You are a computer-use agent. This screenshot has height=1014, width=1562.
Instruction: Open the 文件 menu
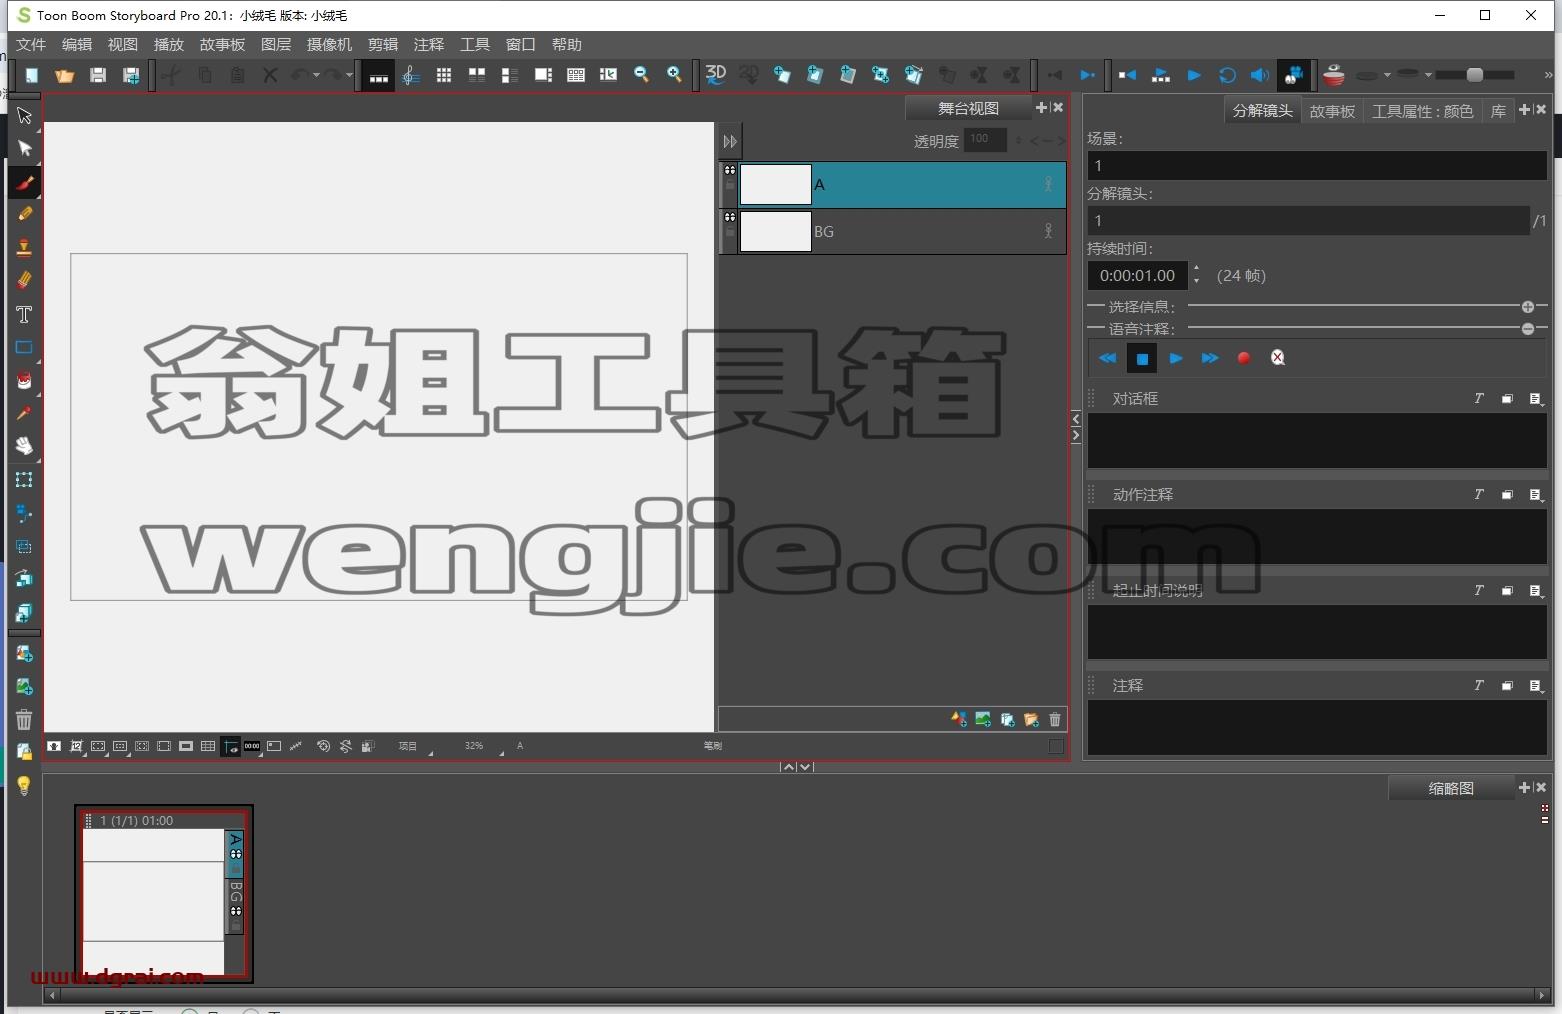point(31,44)
